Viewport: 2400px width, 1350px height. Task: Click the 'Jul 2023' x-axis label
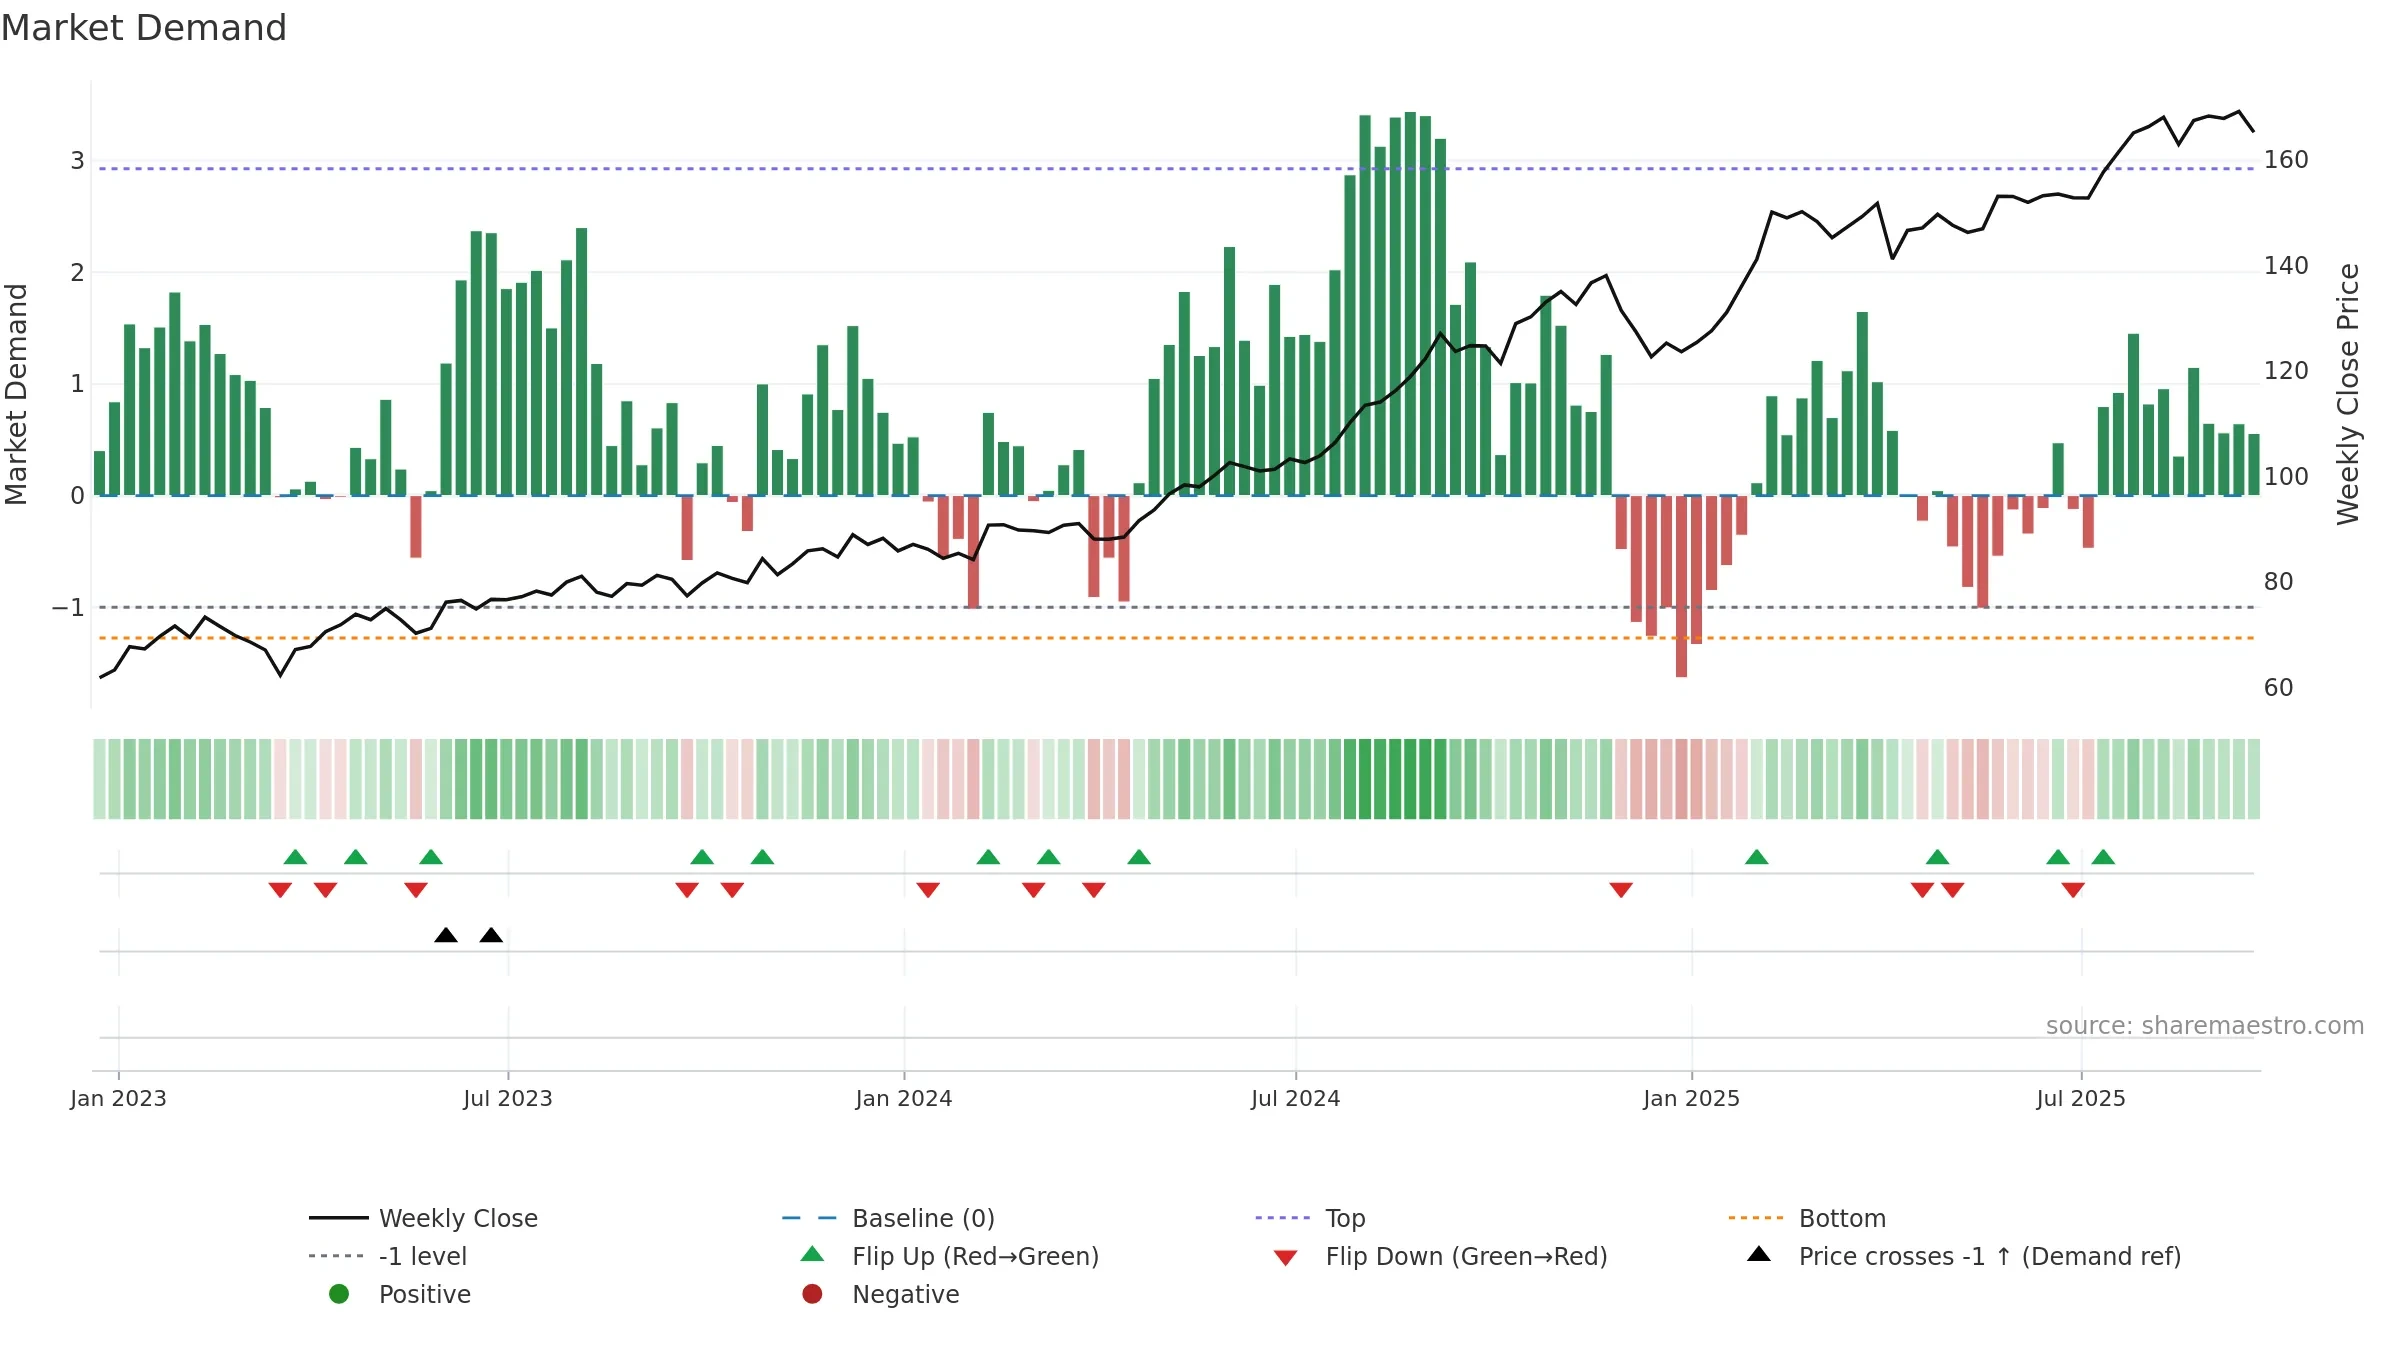tap(507, 1098)
